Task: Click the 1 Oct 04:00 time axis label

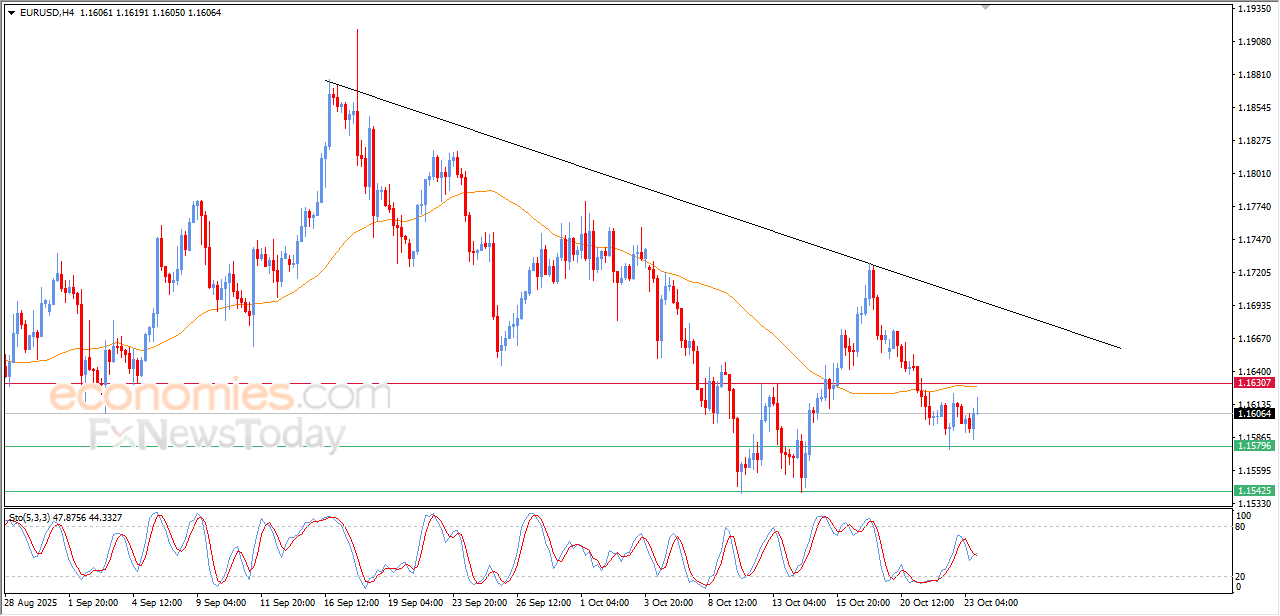Action: point(606,603)
